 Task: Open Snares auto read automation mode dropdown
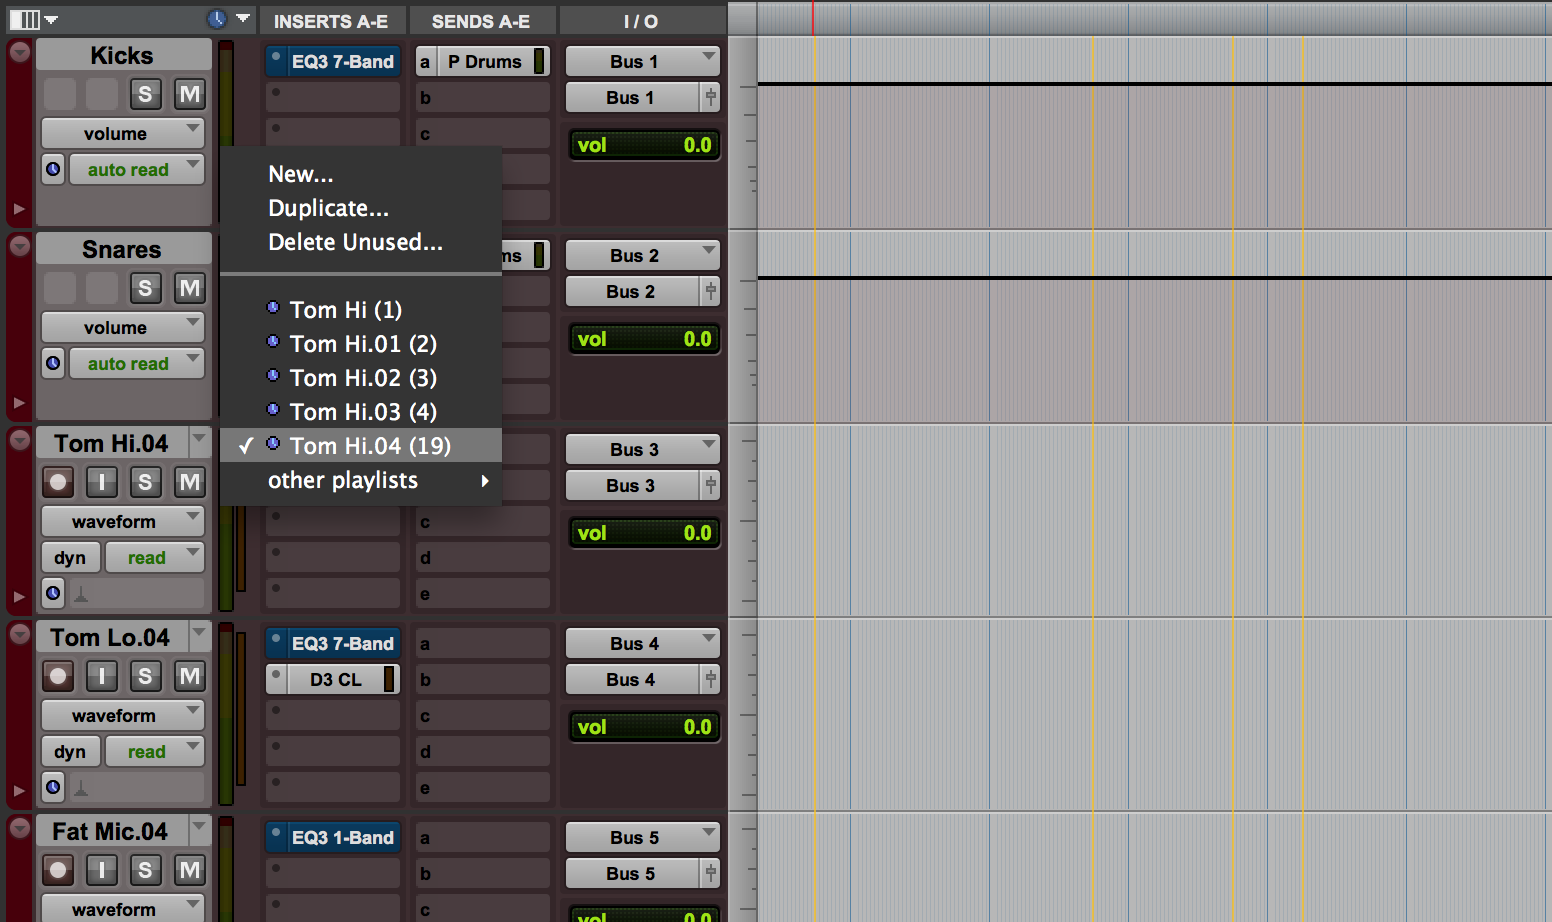click(136, 363)
